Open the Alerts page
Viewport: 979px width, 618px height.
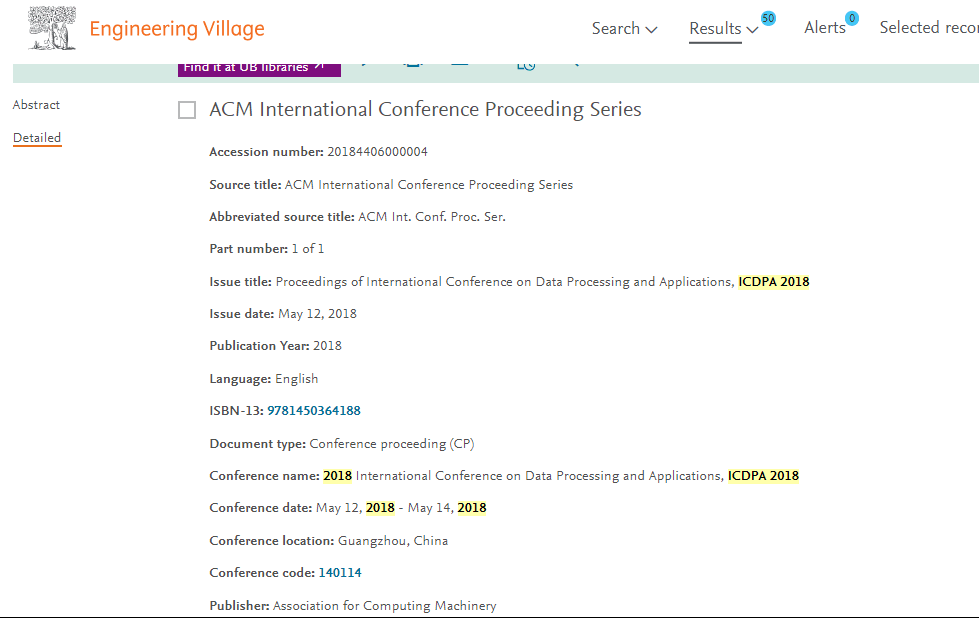824,27
